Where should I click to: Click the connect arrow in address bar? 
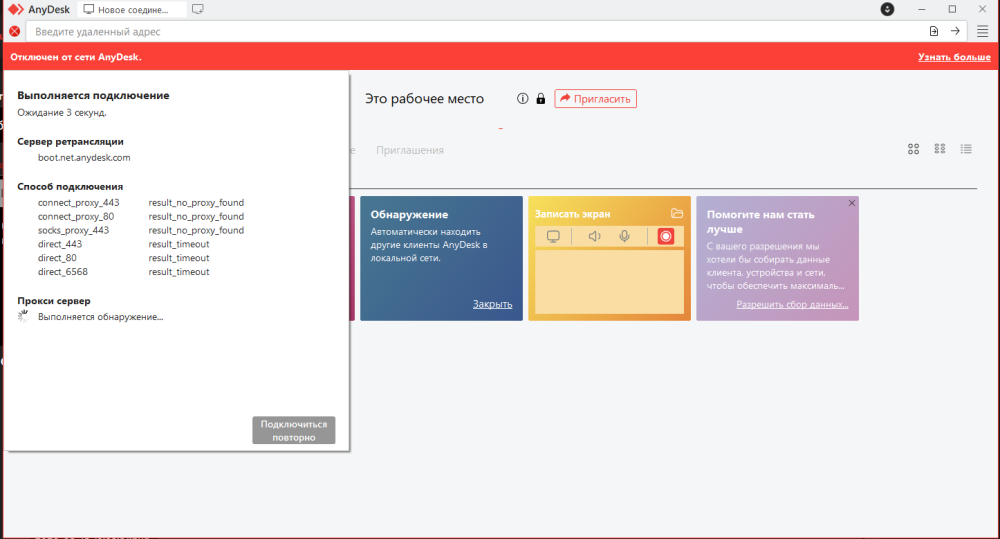(x=955, y=31)
